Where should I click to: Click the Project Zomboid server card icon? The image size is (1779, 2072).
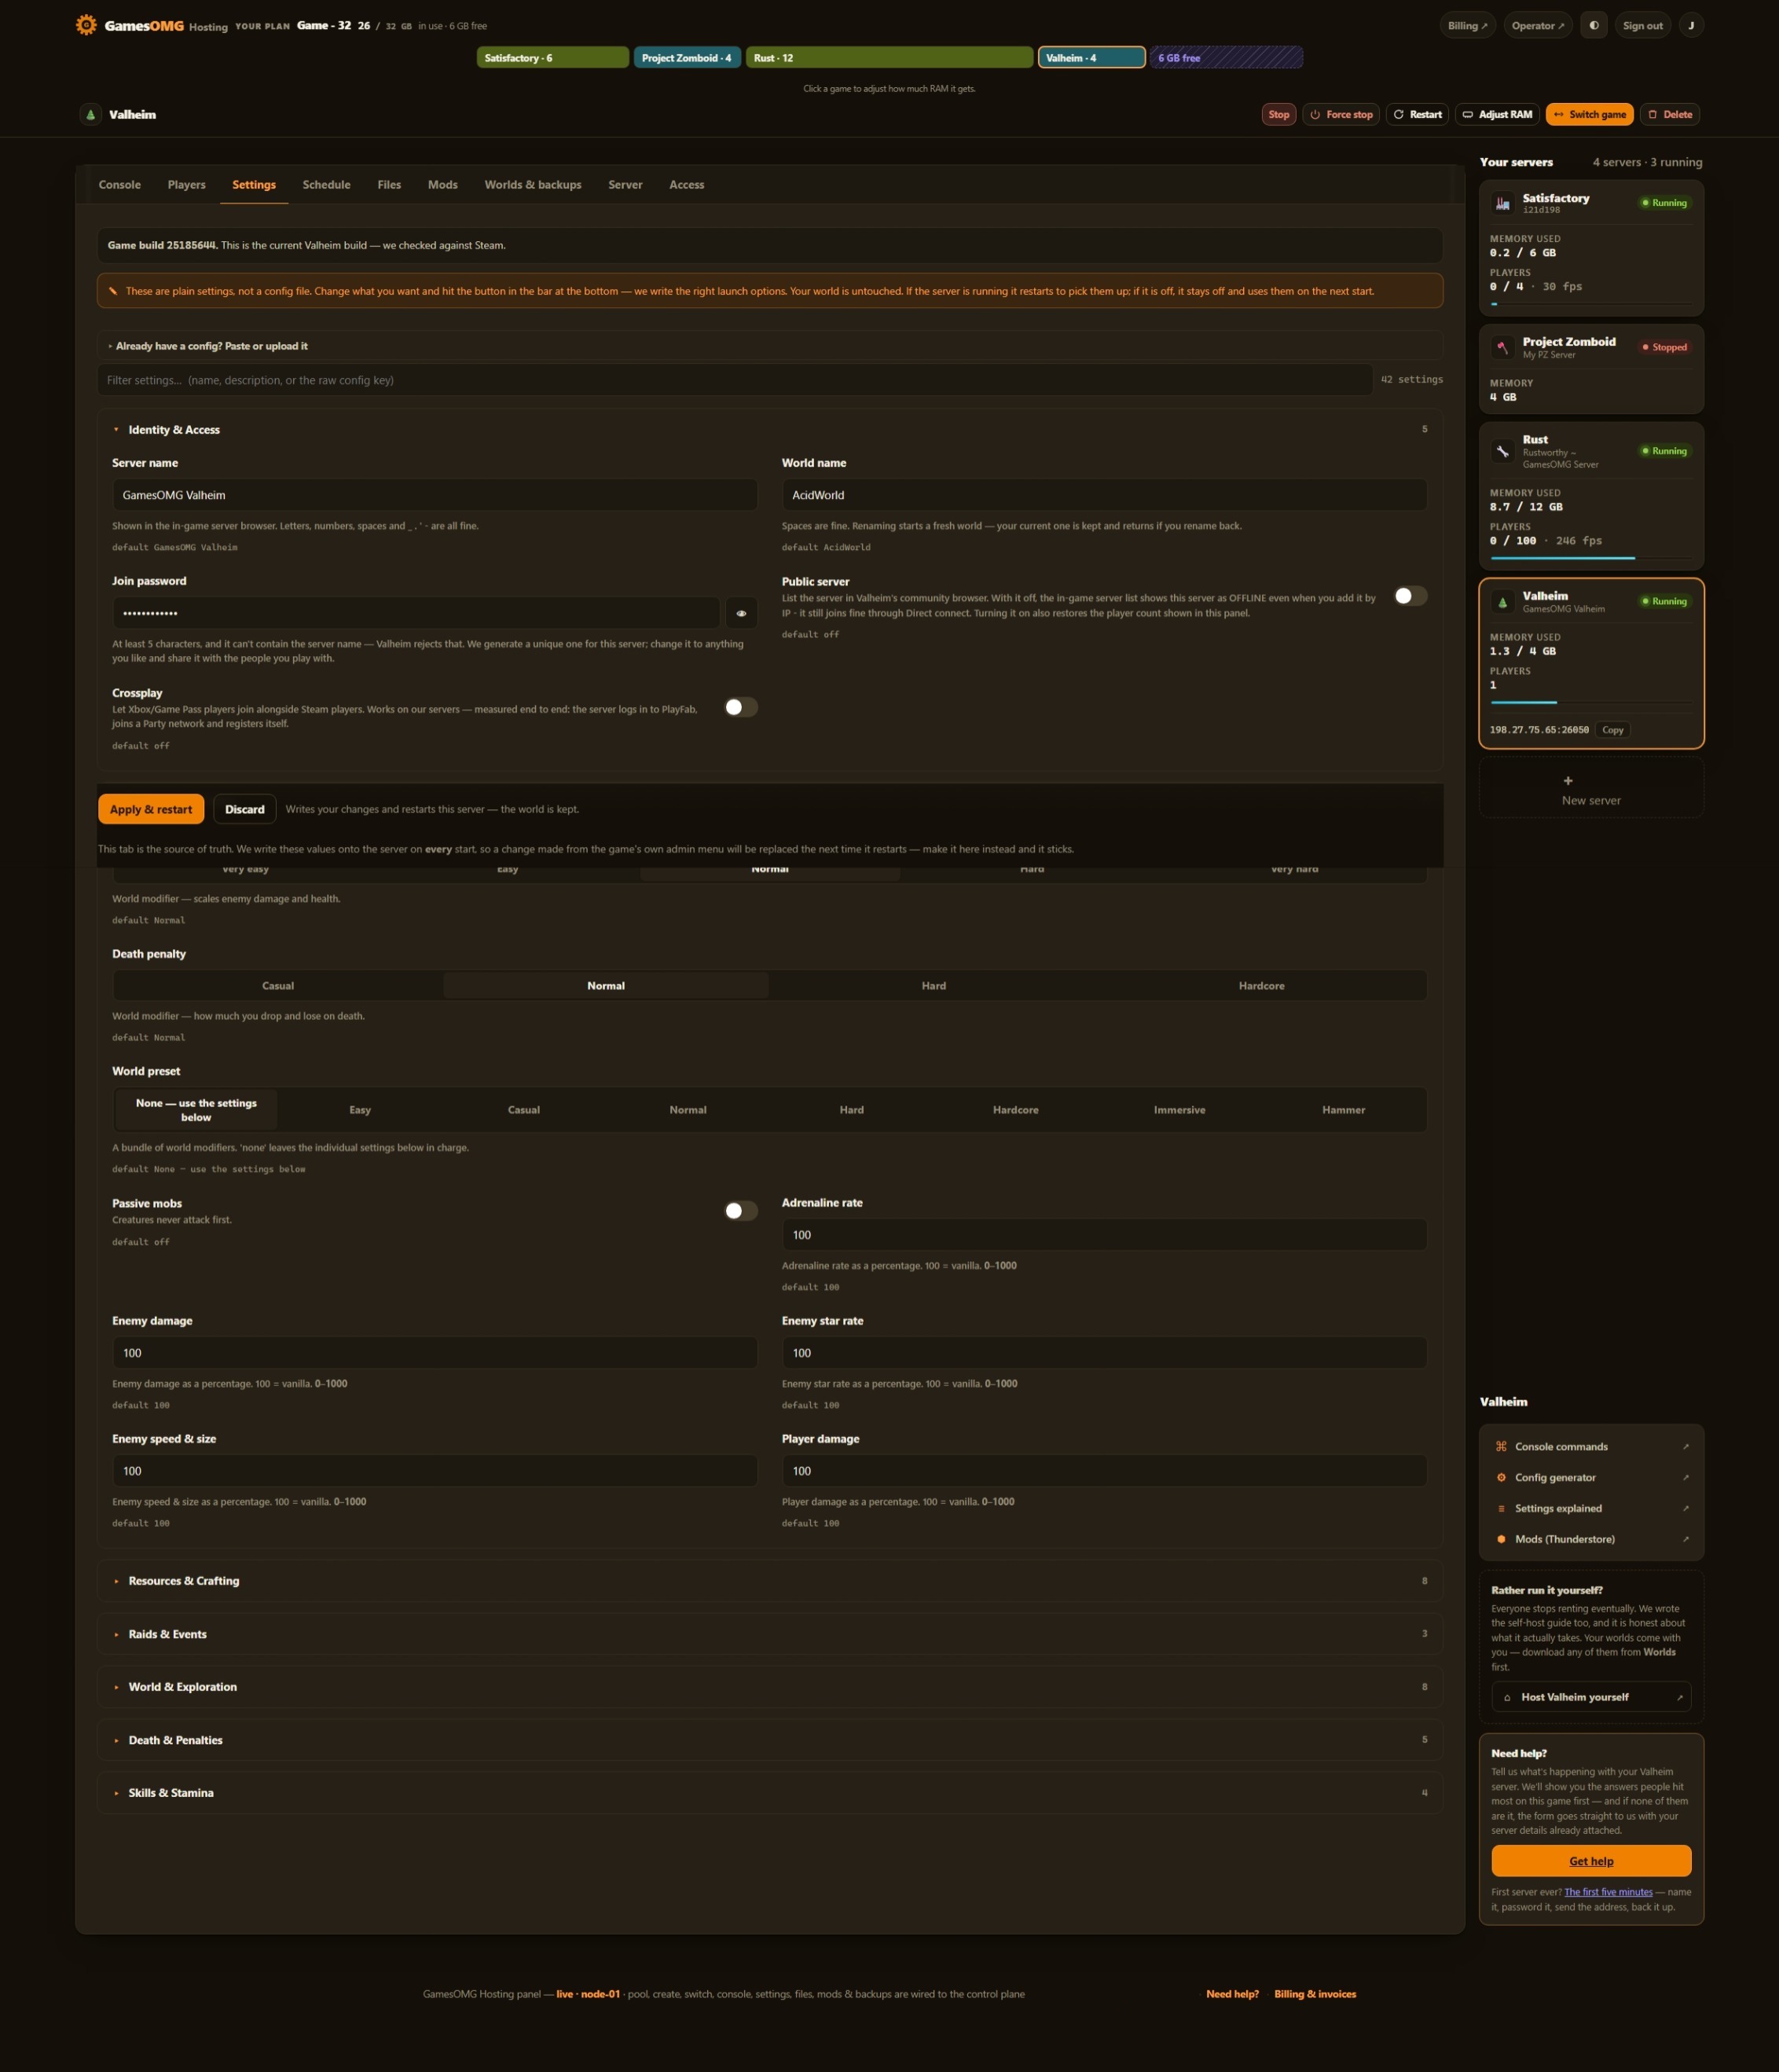tap(1502, 347)
